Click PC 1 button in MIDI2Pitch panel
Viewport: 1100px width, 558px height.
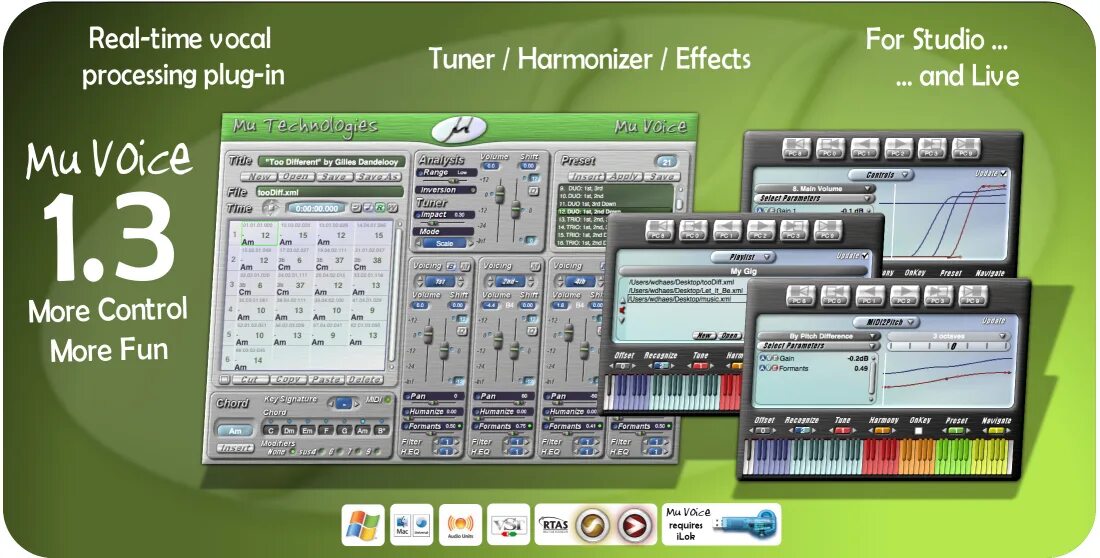870,296
